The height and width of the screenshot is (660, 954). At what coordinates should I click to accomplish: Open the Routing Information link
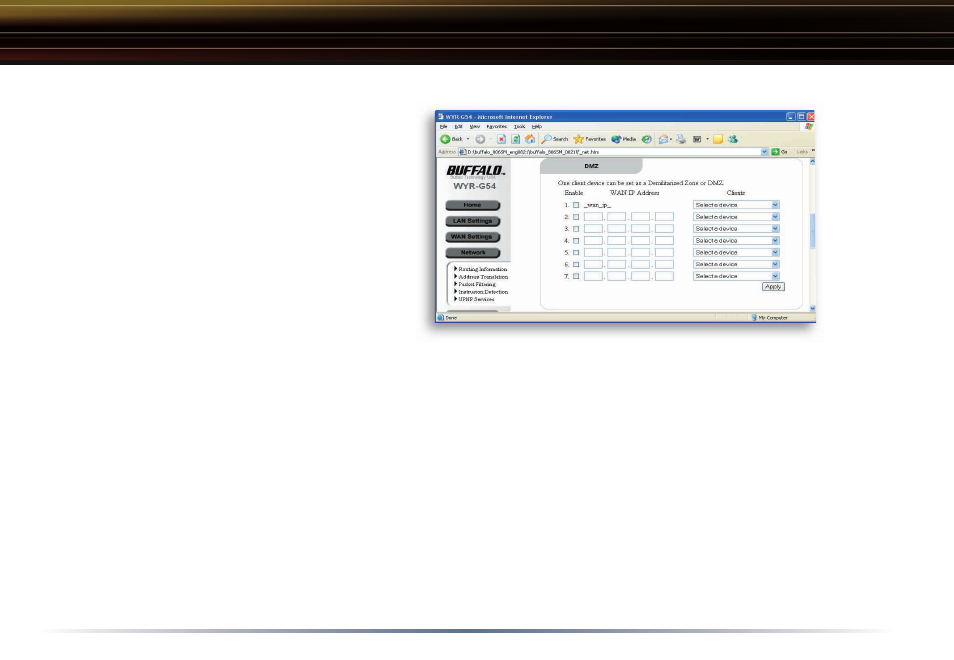pos(482,269)
